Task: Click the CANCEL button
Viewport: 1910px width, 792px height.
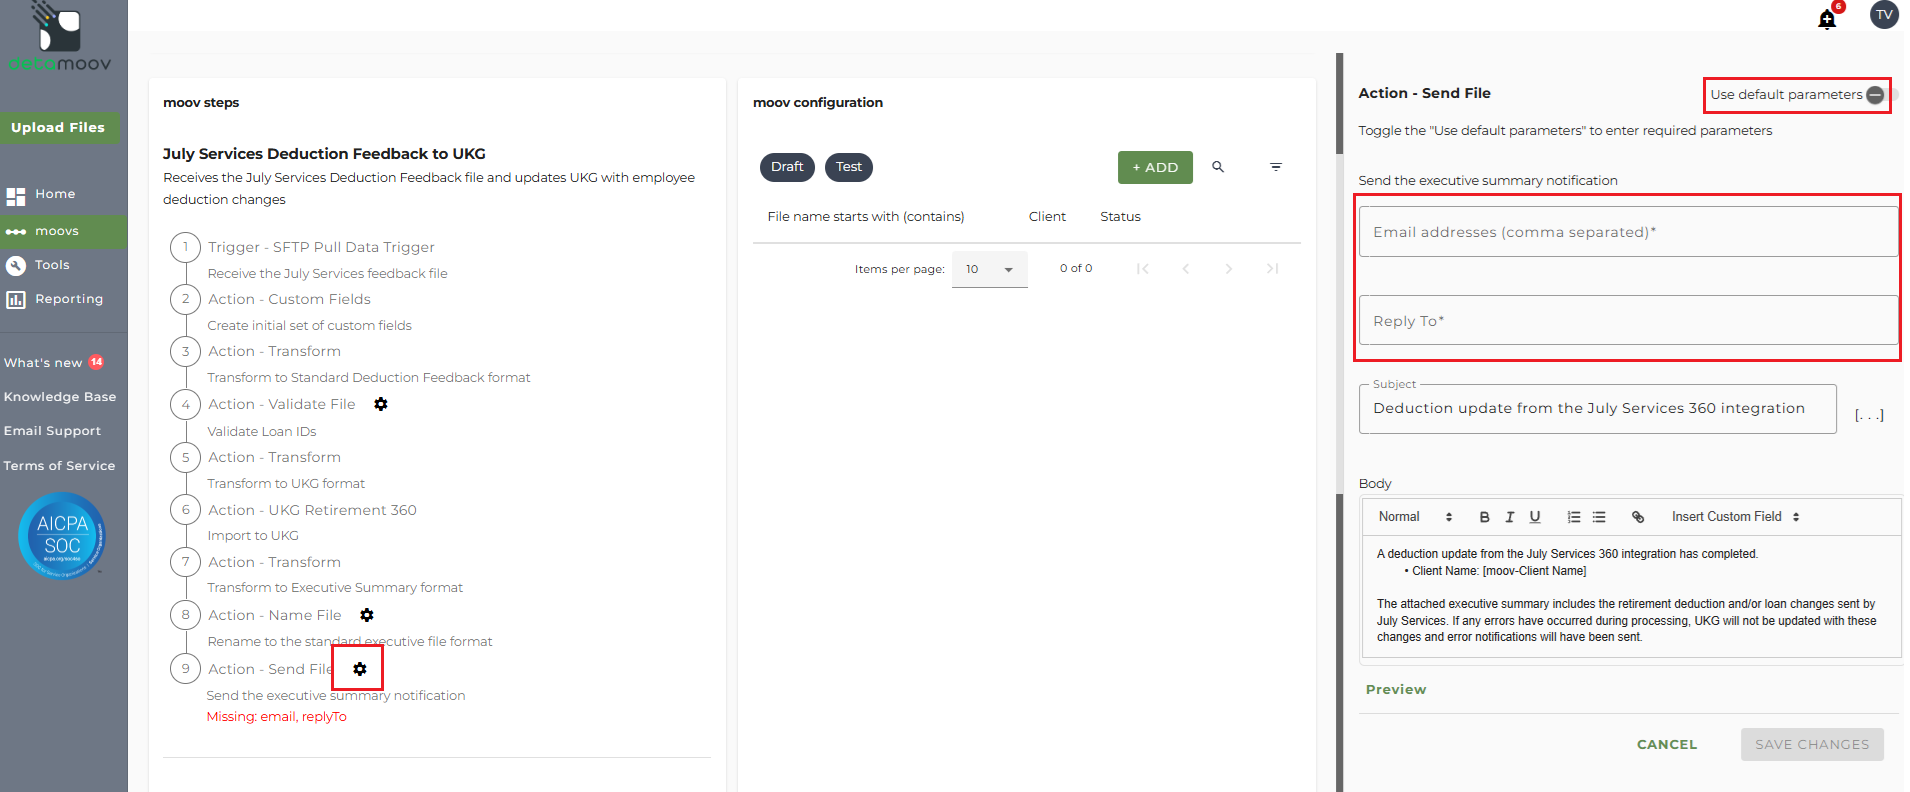Action: click(x=1667, y=744)
